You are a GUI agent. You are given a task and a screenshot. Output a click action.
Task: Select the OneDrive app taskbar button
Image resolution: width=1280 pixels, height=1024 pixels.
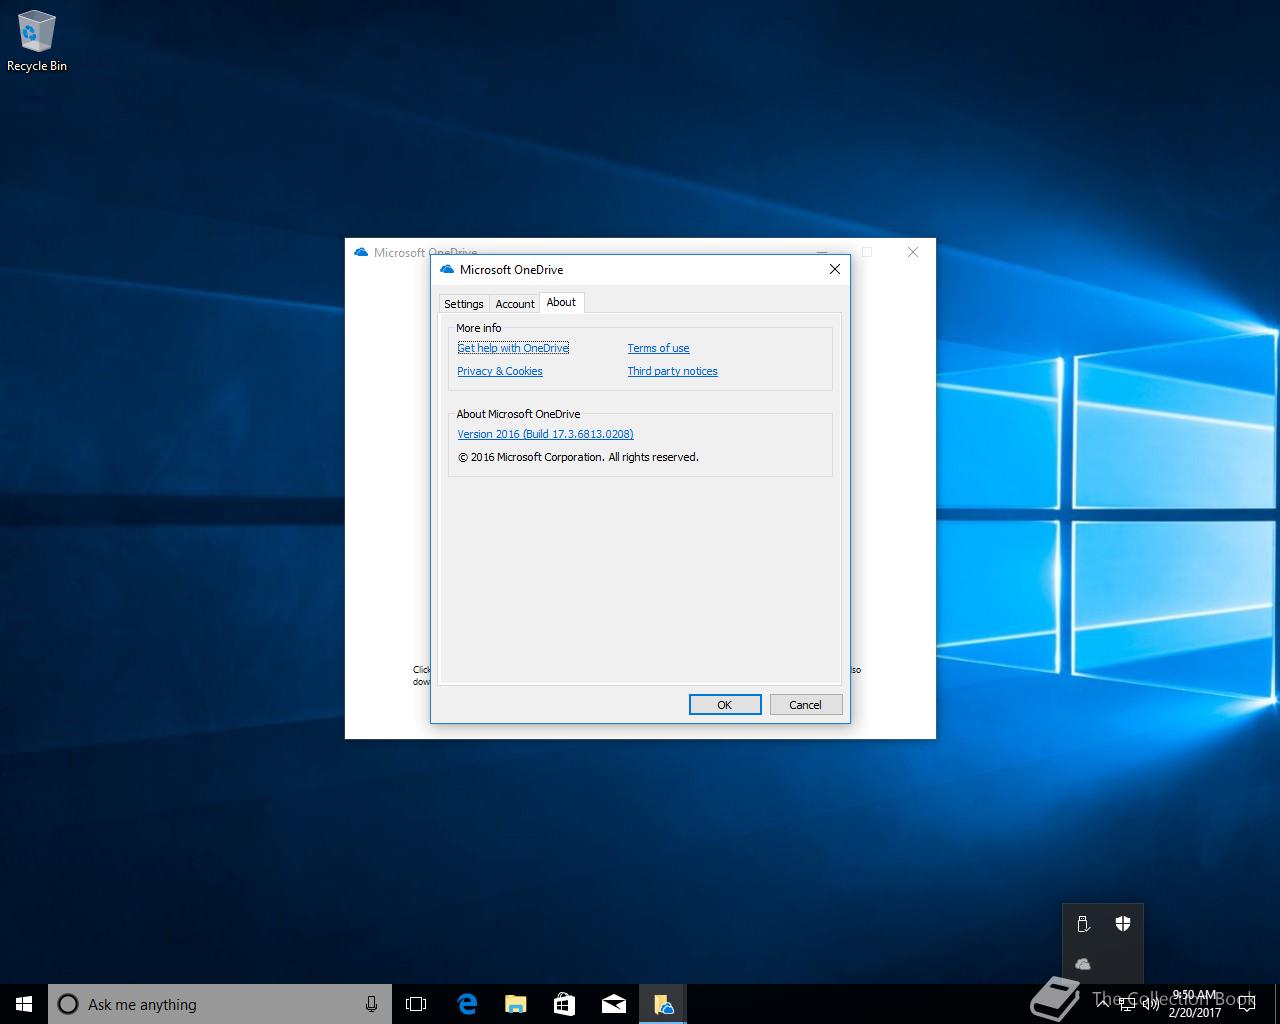(x=662, y=1004)
